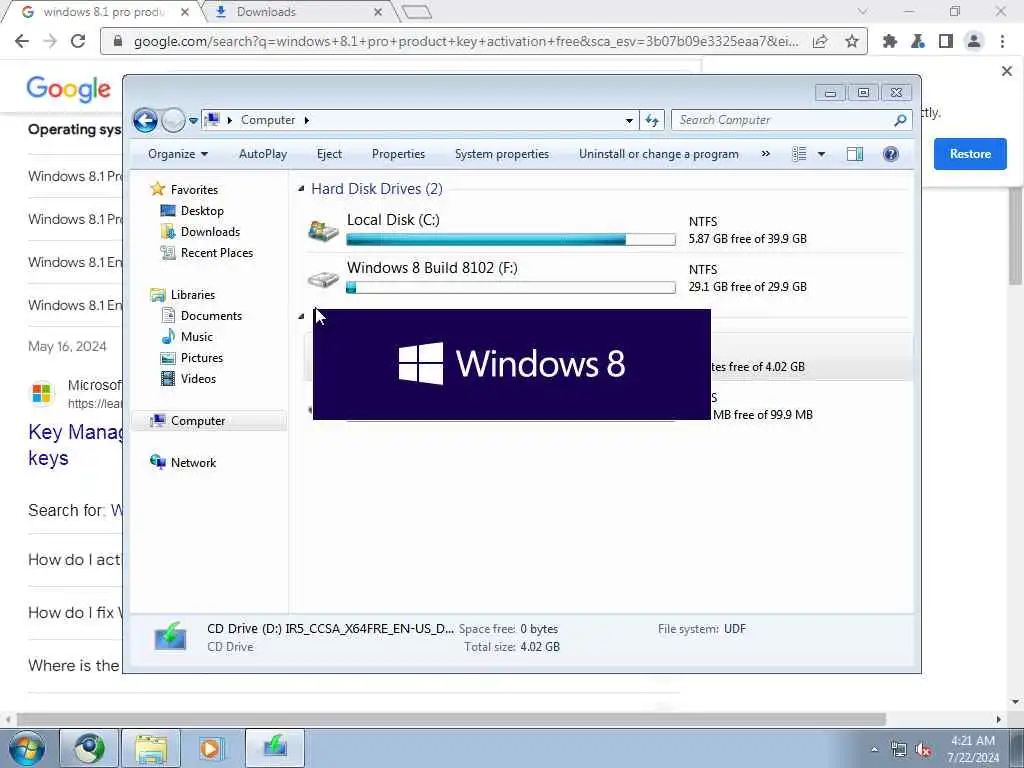Screen dimensions: 1024x768
Task: Click AutoPlay in the toolbar
Action: pos(263,154)
